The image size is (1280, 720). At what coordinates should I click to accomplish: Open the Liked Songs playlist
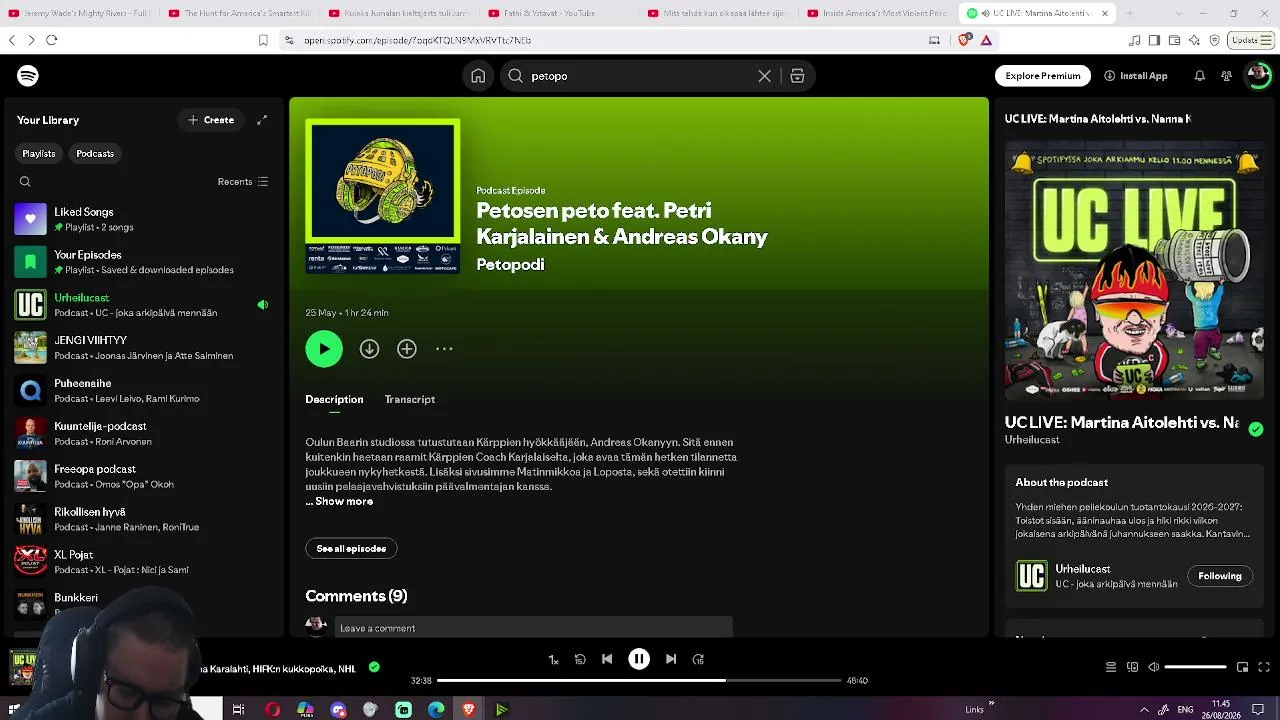(x=144, y=219)
